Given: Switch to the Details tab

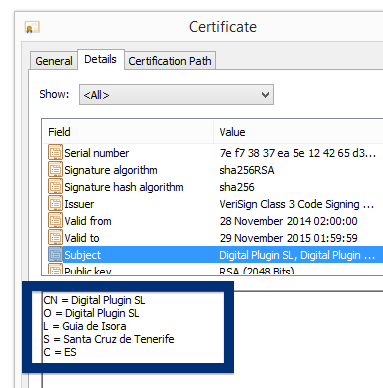Looking at the screenshot, I should pos(101,59).
